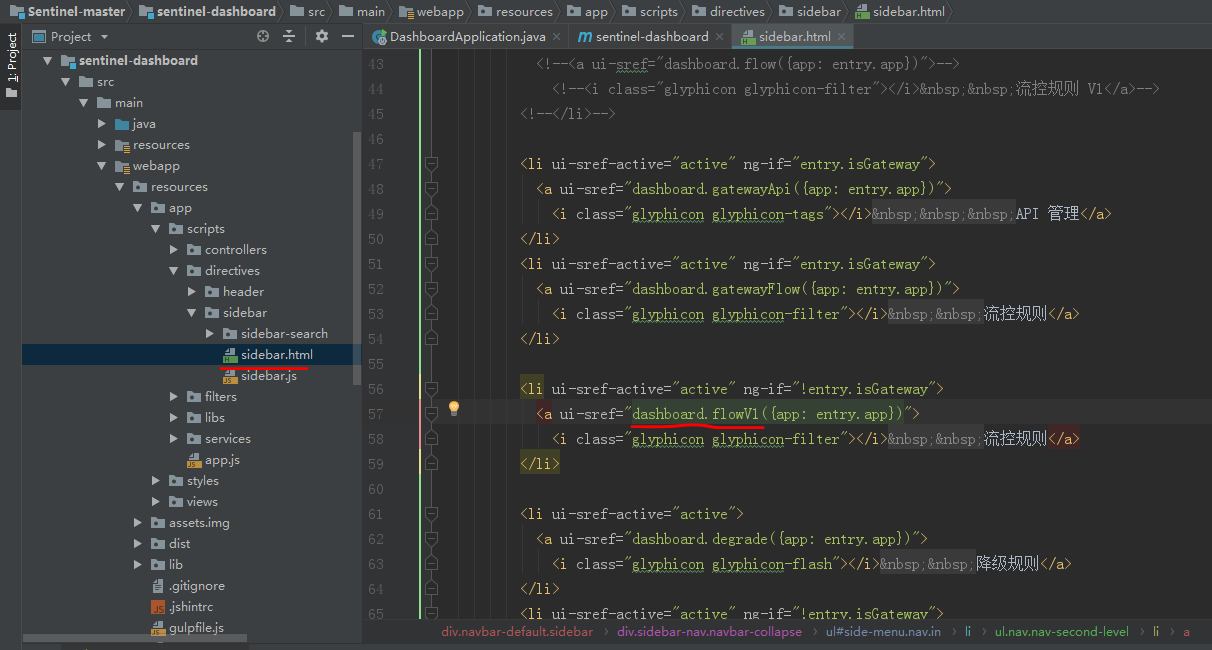Hide the Project tool window
Screen dimensions: 1212x650
click(347, 36)
